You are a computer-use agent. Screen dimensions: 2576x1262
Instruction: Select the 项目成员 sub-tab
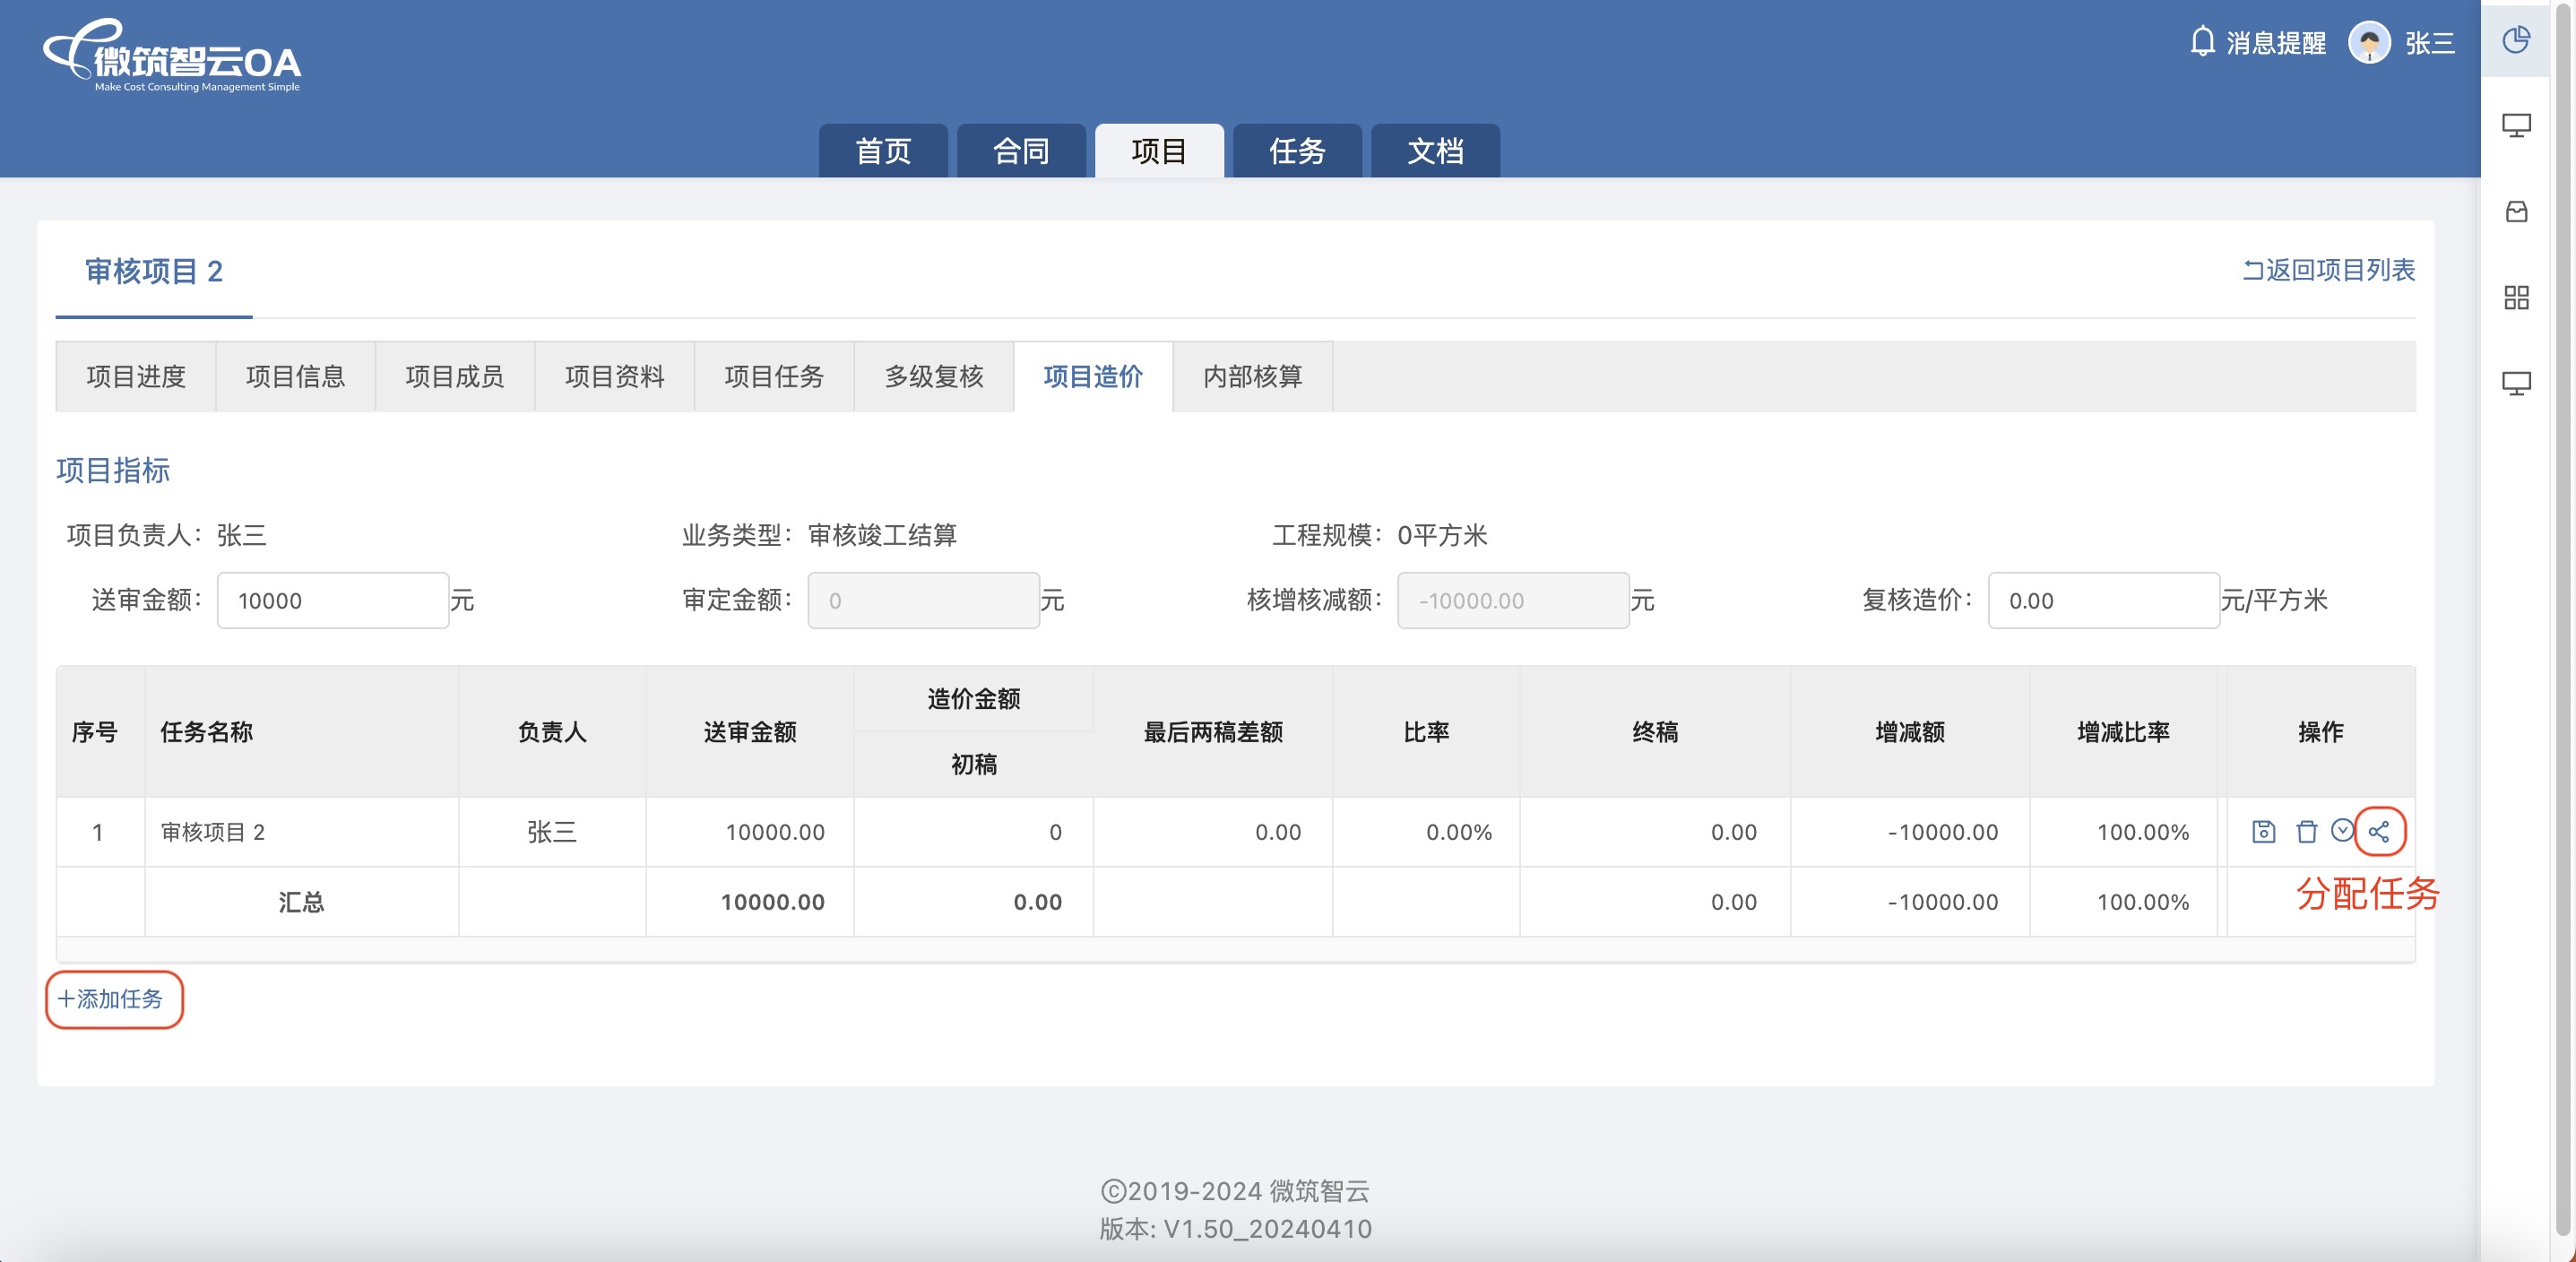tap(454, 376)
